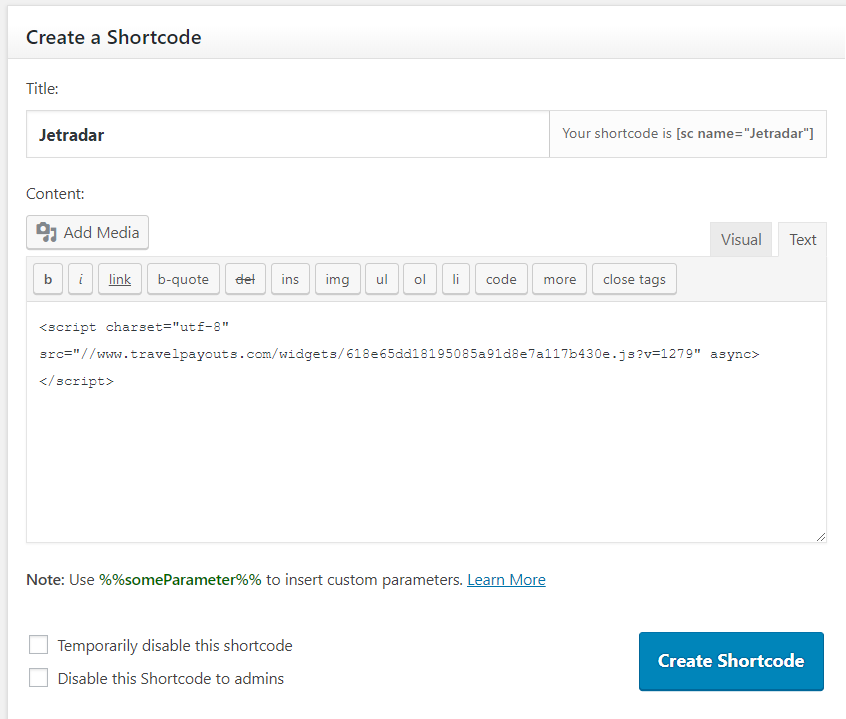Click the ins quicktag button

coord(290,279)
